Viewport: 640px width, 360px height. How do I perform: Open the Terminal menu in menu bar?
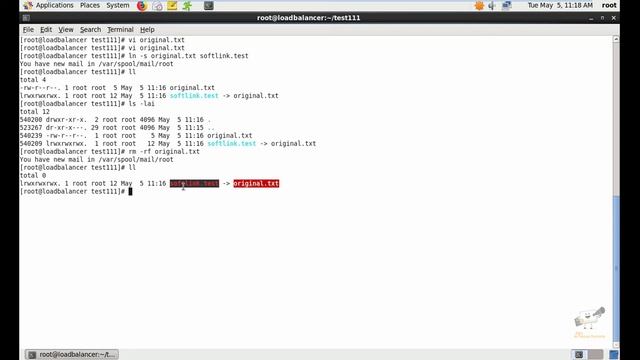pos(120,29)
